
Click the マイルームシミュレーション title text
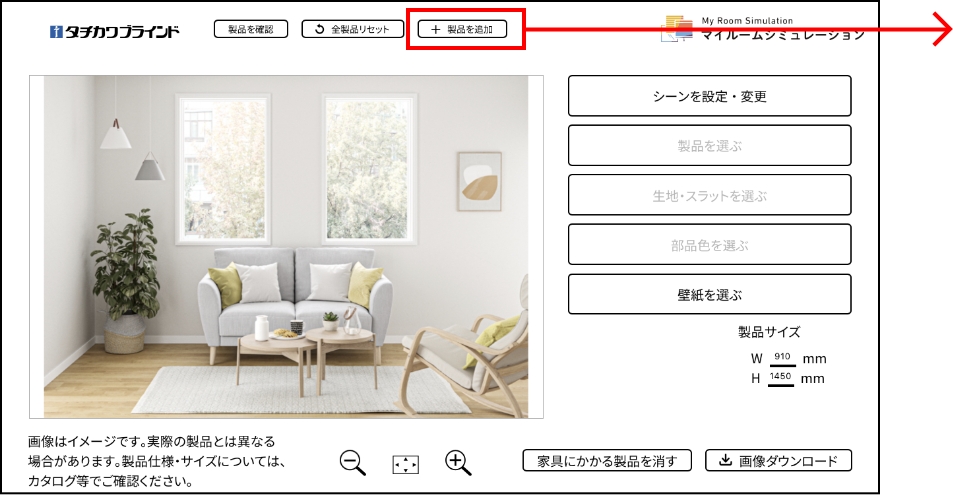[783, 35]
